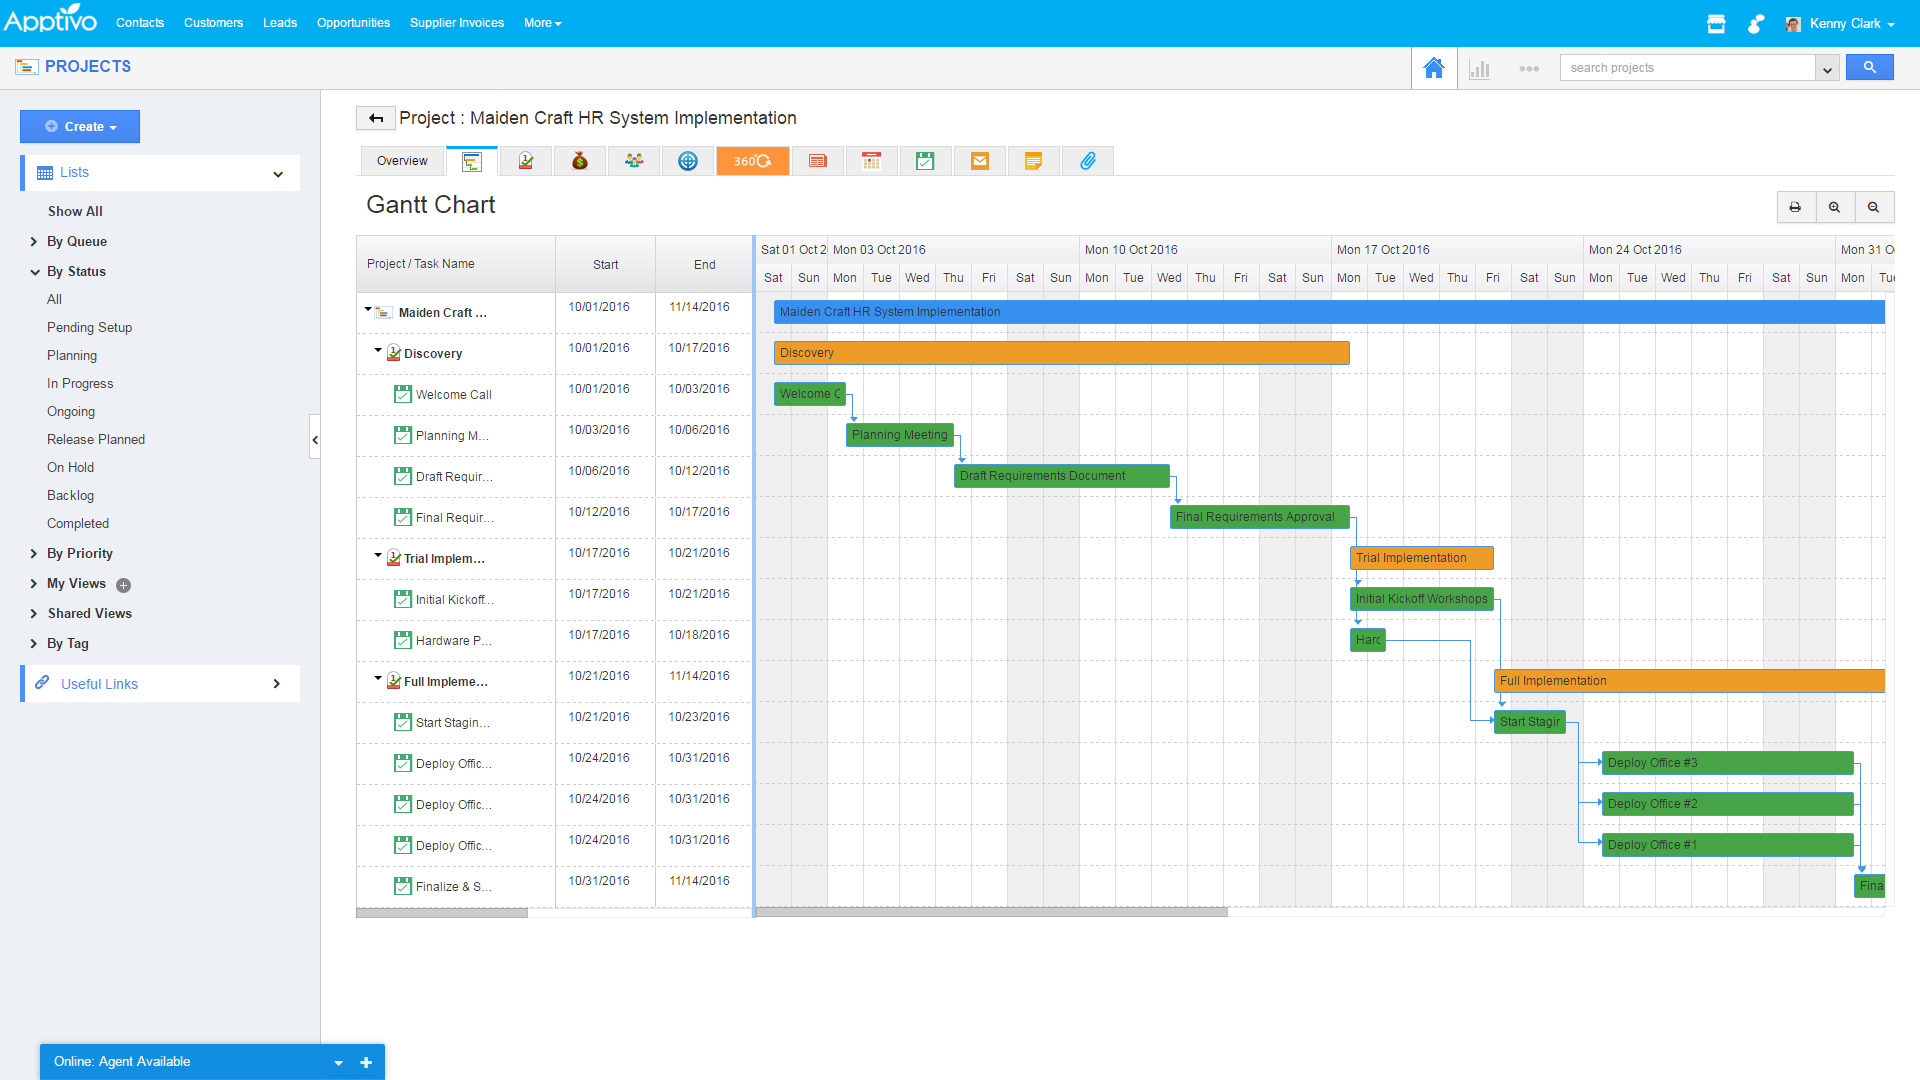Select the In Progress status link
Screen dimensions: 1920x1080
coord(80,384)
